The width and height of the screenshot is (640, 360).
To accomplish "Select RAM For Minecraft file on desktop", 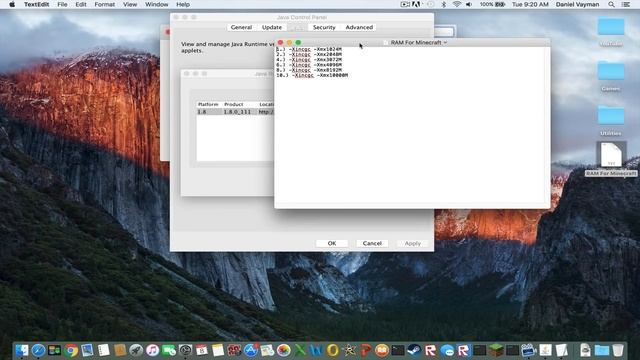I will (611, 159).
